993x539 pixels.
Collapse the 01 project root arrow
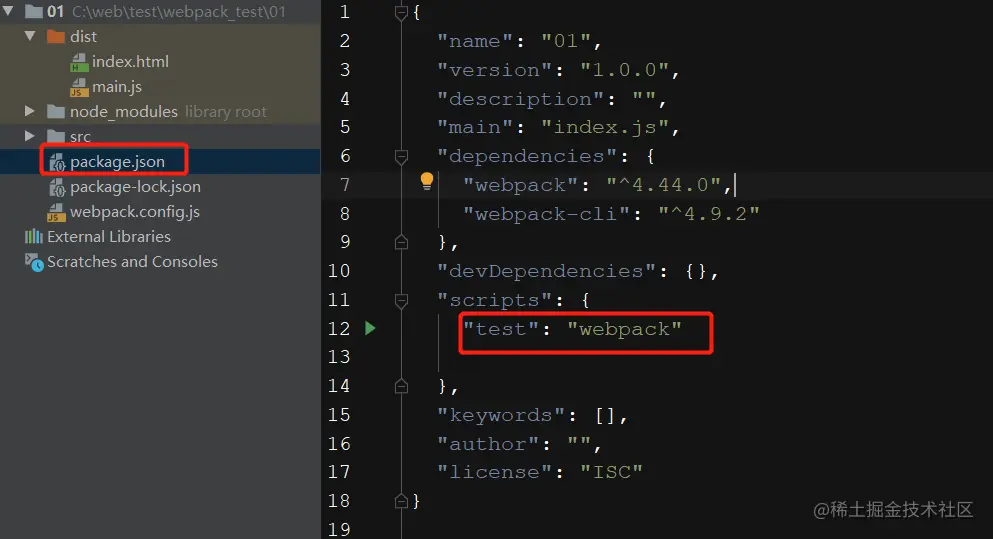pyautogui.click(x=8, y=11)
